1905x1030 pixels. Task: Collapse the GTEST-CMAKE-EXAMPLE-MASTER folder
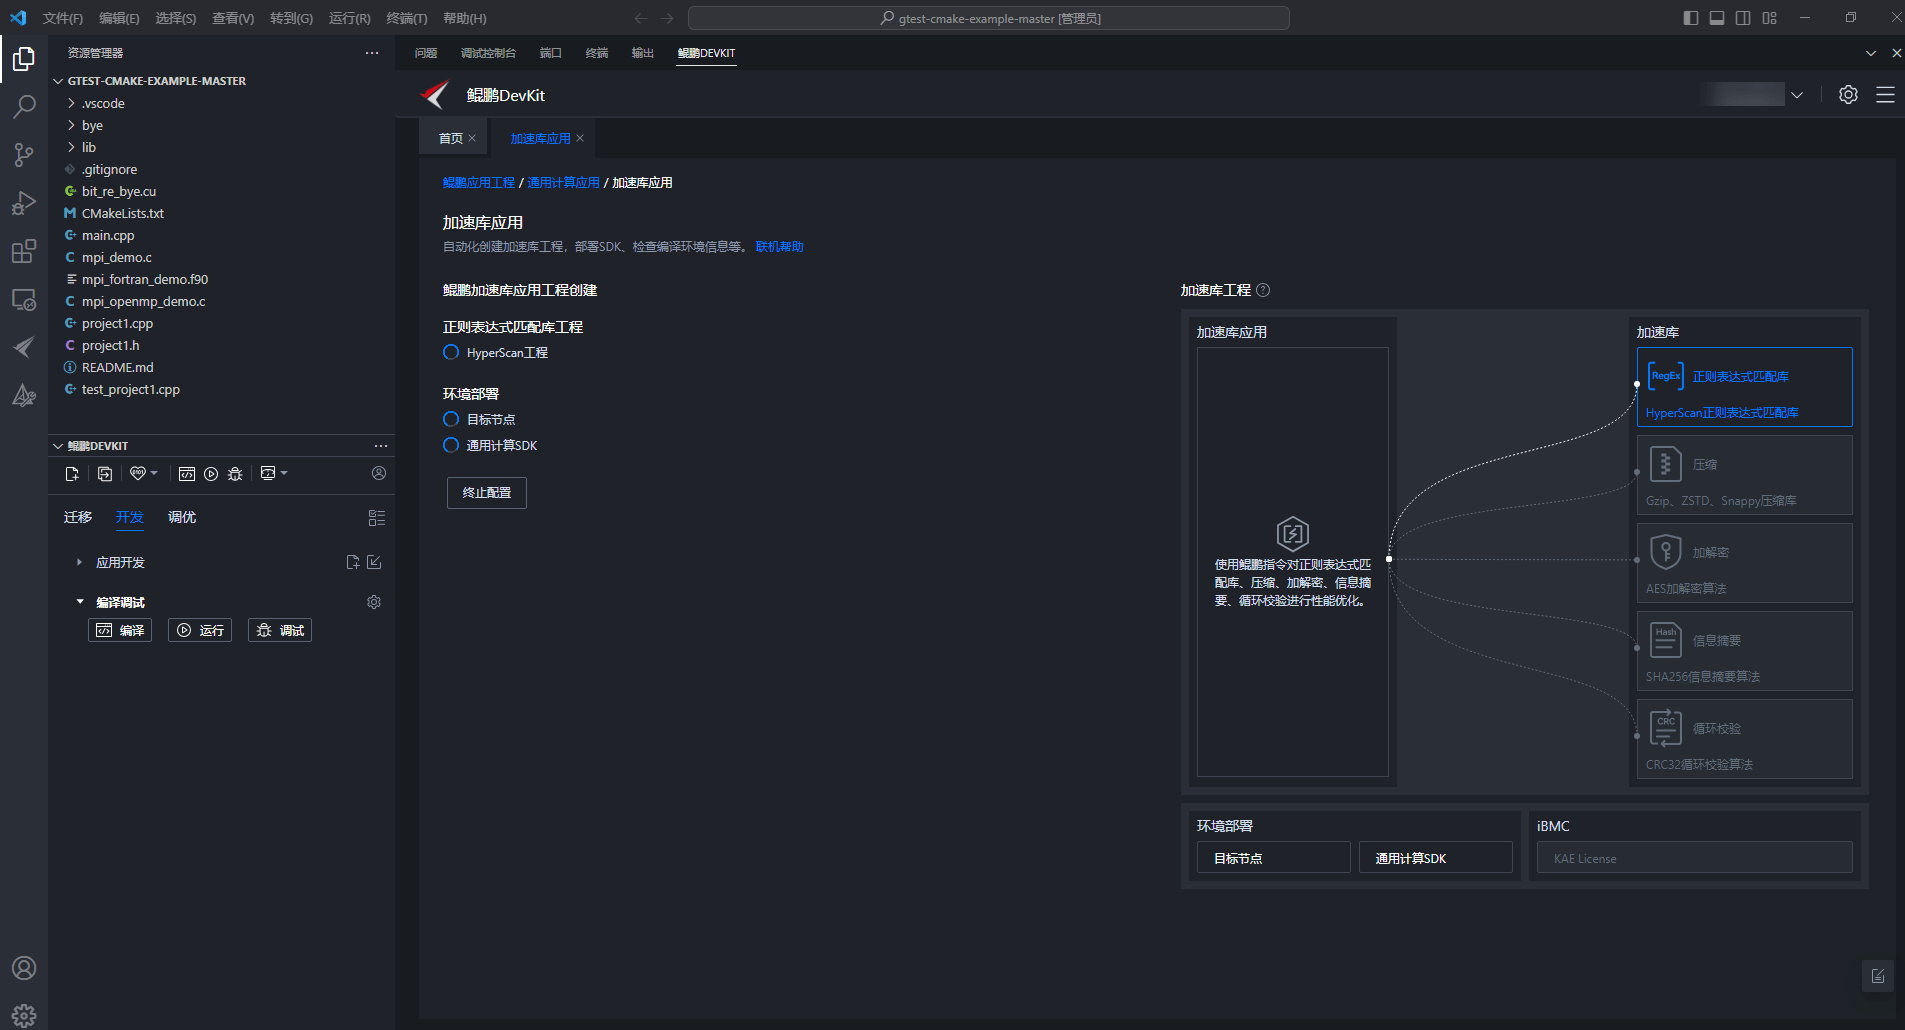tap(58, 81)
